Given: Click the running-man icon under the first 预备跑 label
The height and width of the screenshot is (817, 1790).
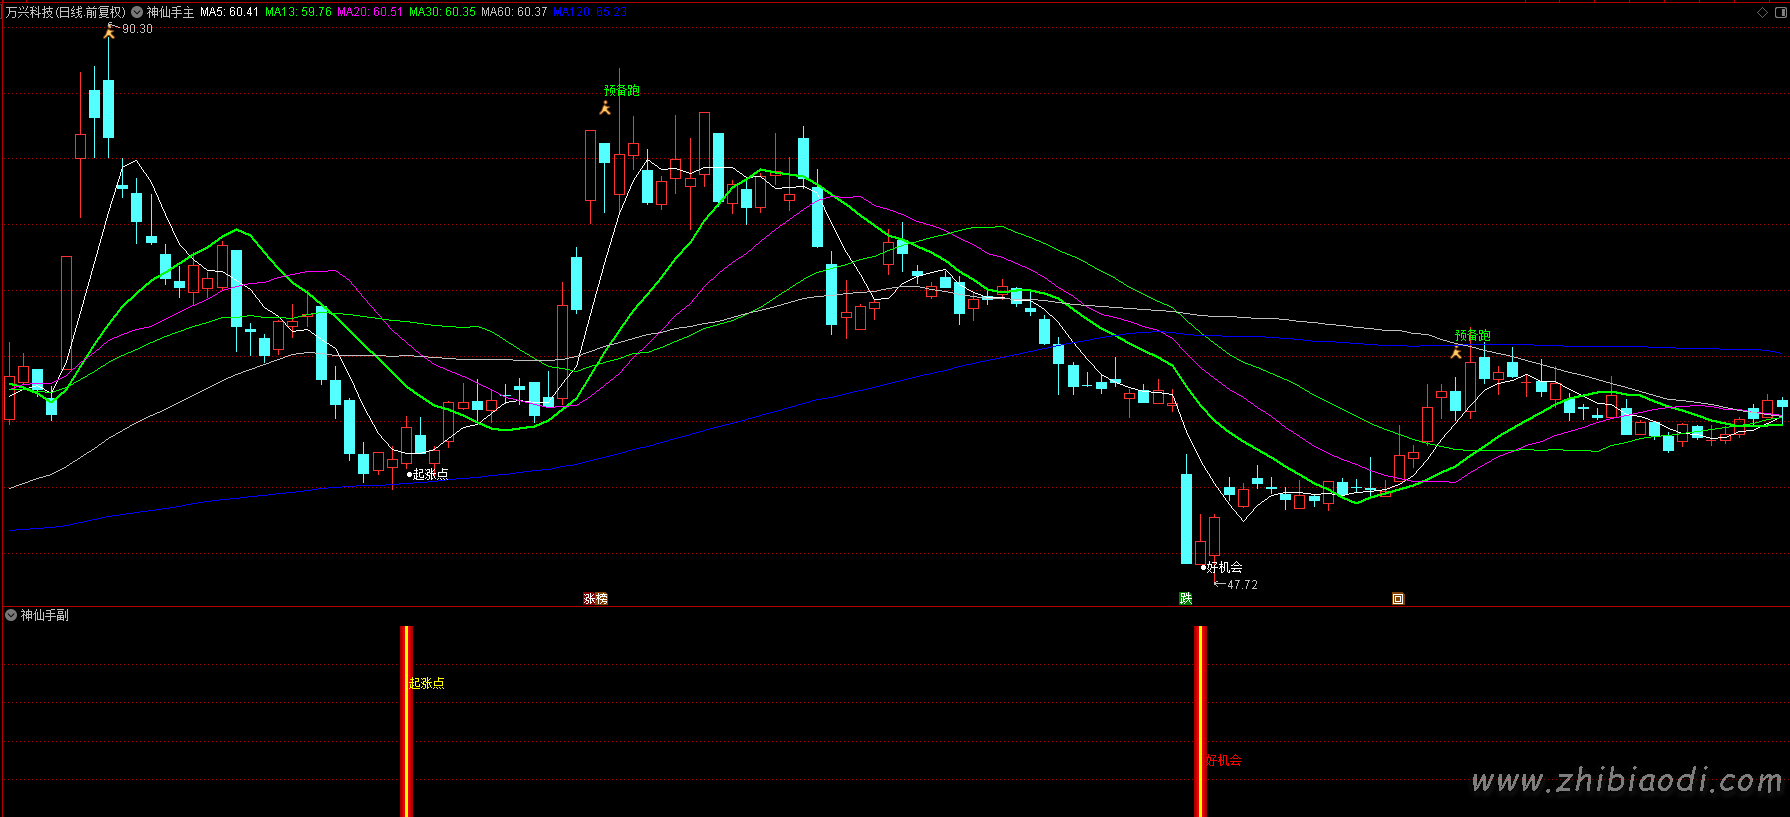Looking at the screenshot, I should point(605,108).
